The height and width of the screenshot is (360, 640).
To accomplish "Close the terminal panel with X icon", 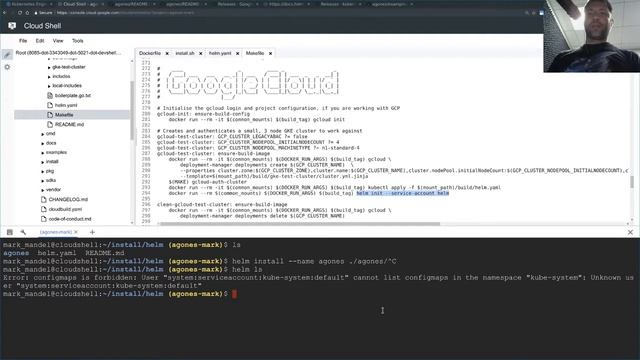I will [630, 232].
